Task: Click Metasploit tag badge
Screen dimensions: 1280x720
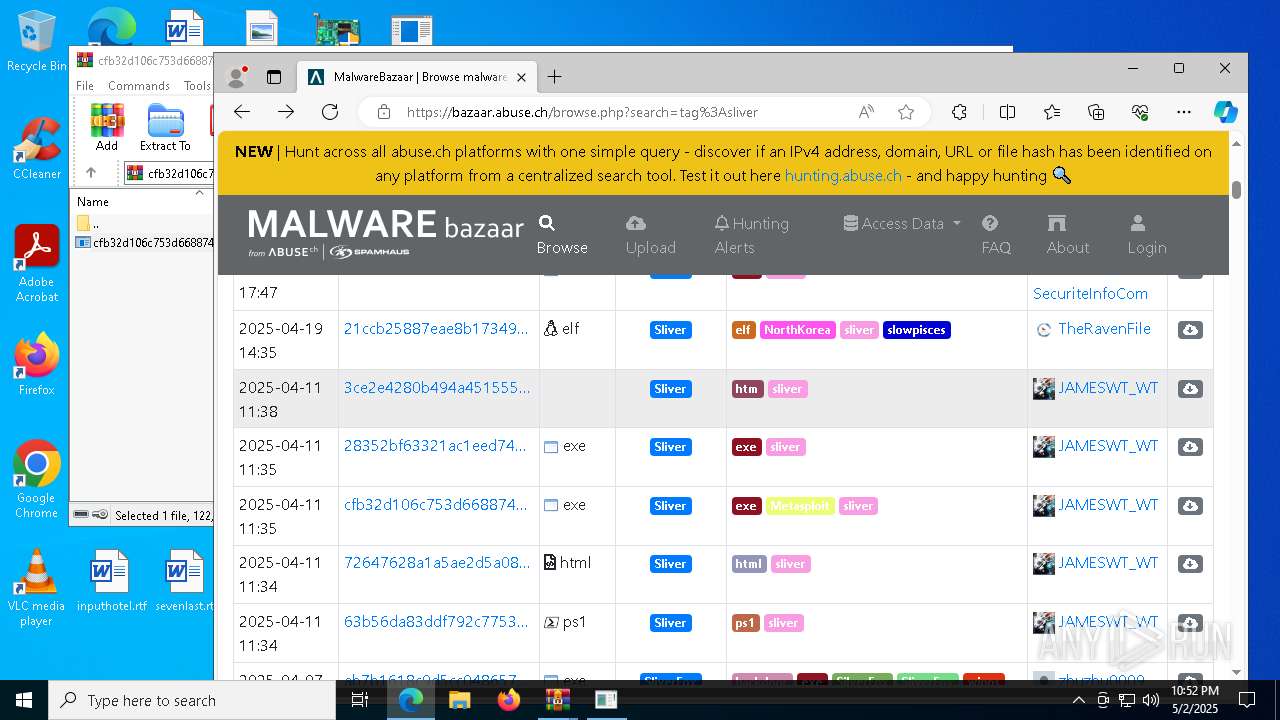Action: pos(800,506)
